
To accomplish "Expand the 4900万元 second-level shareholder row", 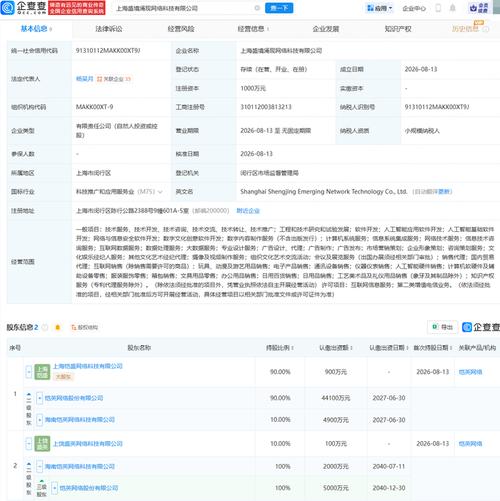I will click(x=39, y=420).
